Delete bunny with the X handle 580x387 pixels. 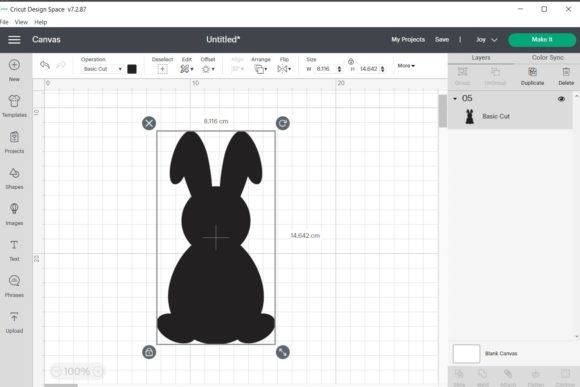tap(149, 123)
